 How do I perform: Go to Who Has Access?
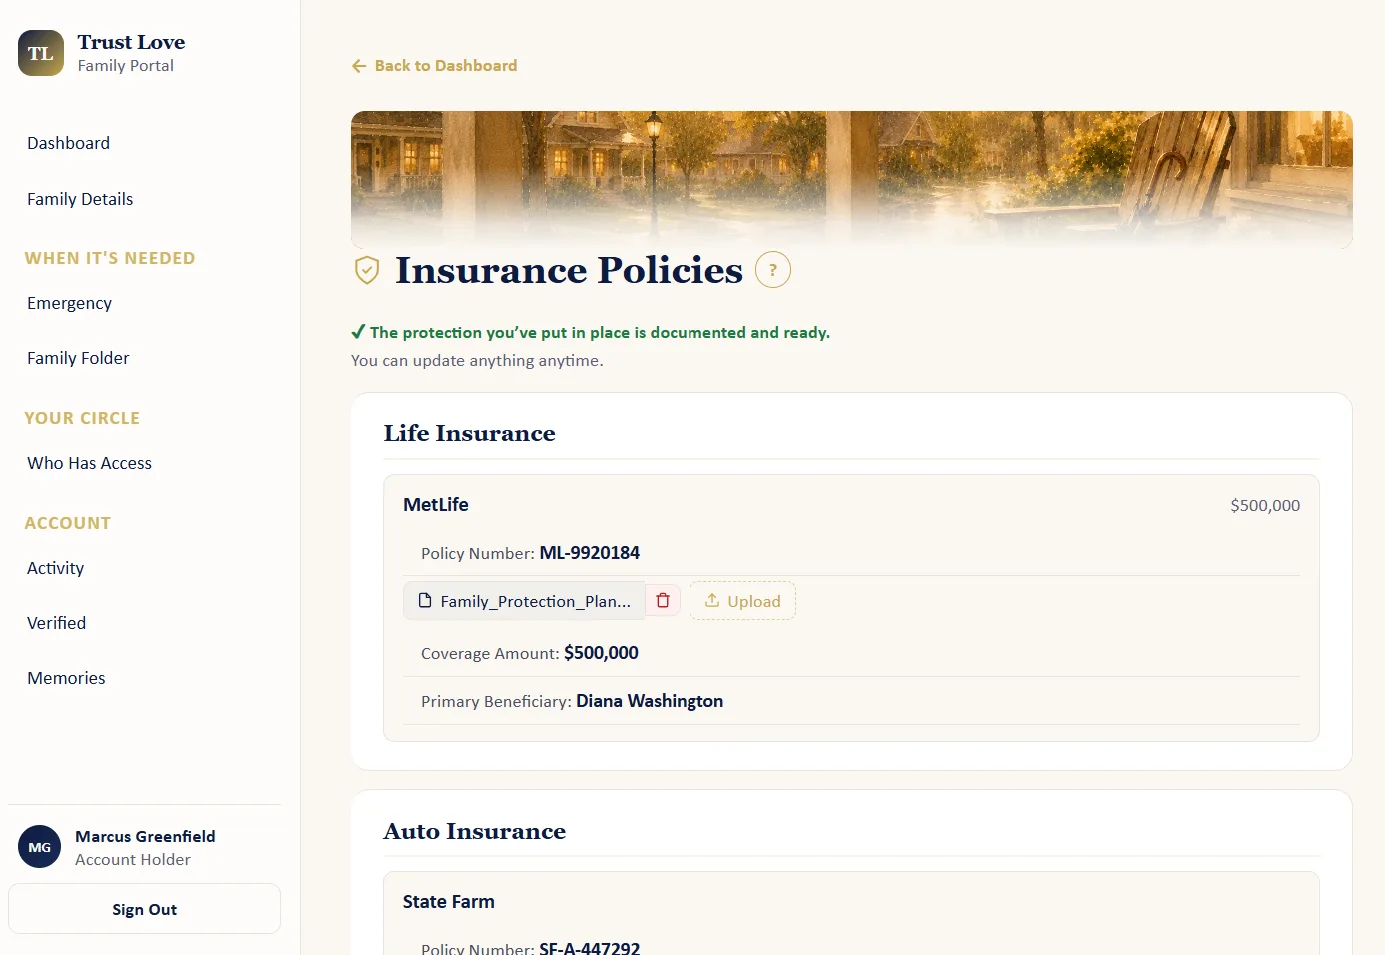pyautogui.click(x=89, y=463)
